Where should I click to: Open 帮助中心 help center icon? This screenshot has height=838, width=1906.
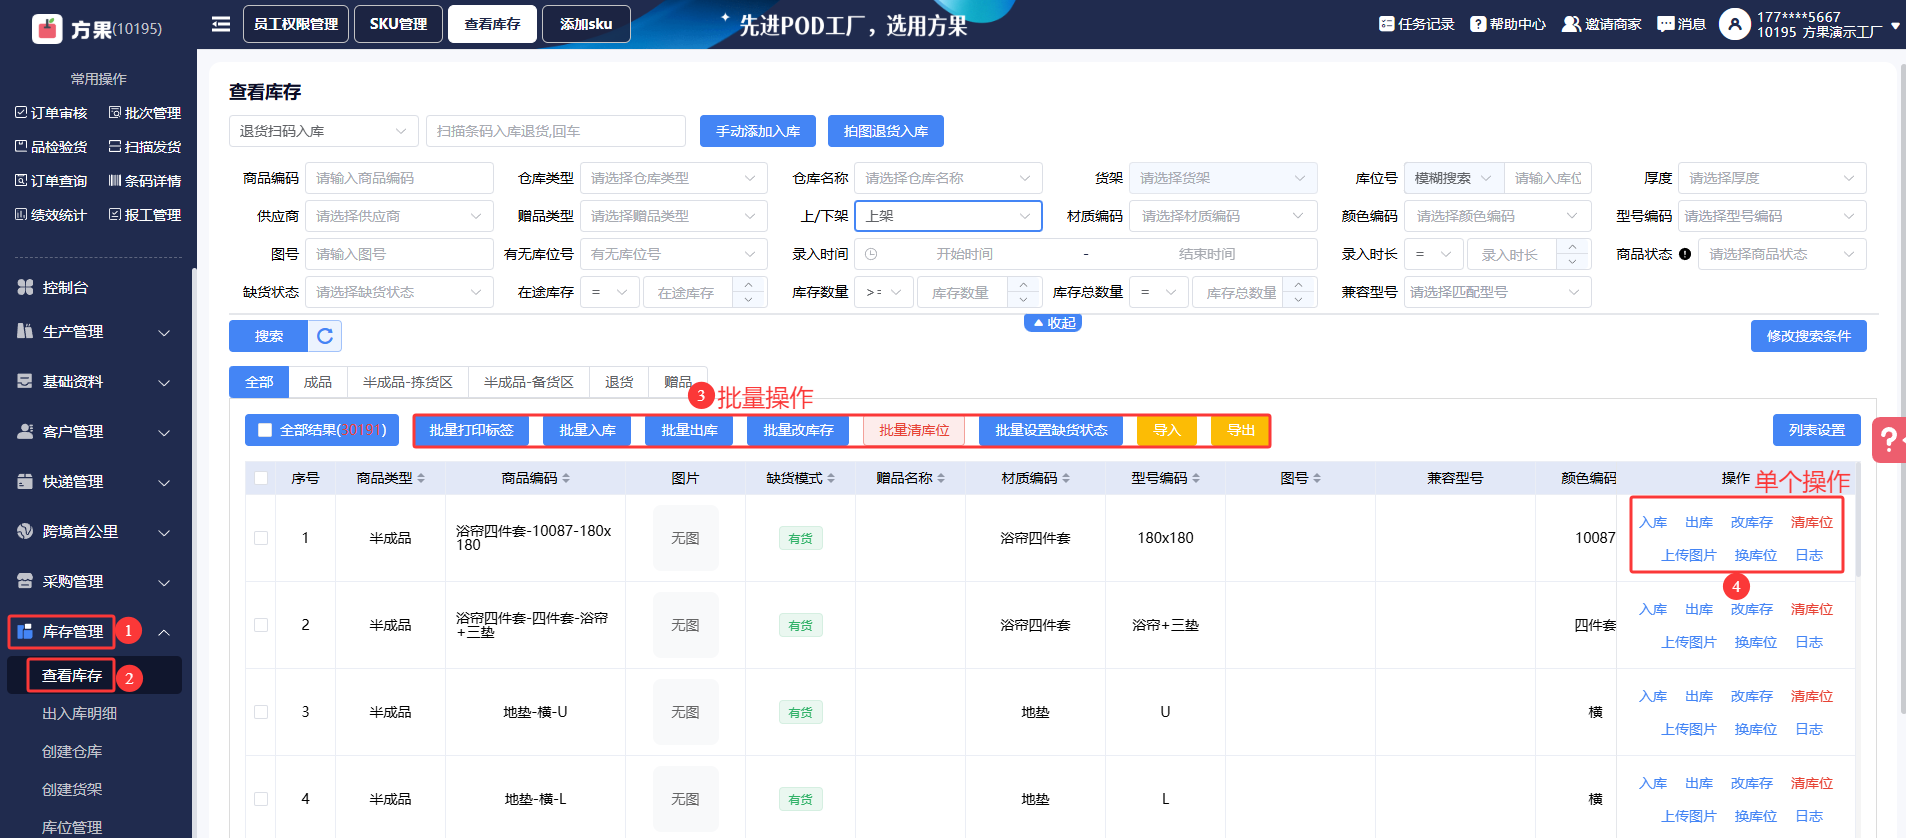tap(1477, 24)
